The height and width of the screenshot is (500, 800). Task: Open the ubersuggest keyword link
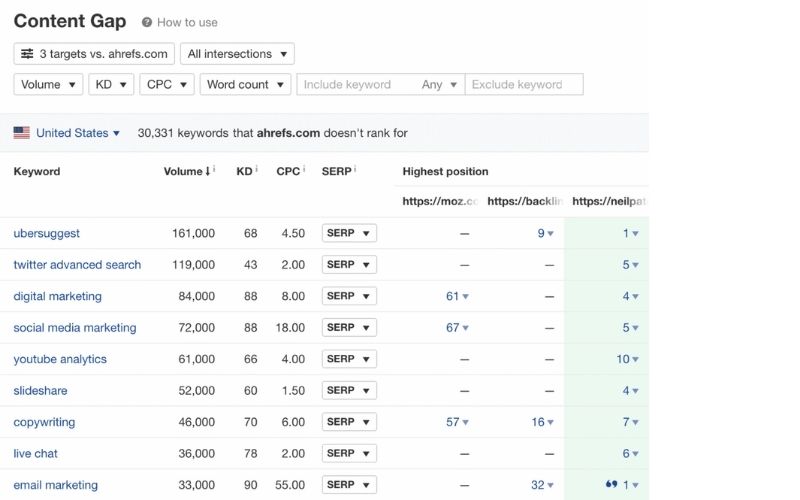(46, 233)
